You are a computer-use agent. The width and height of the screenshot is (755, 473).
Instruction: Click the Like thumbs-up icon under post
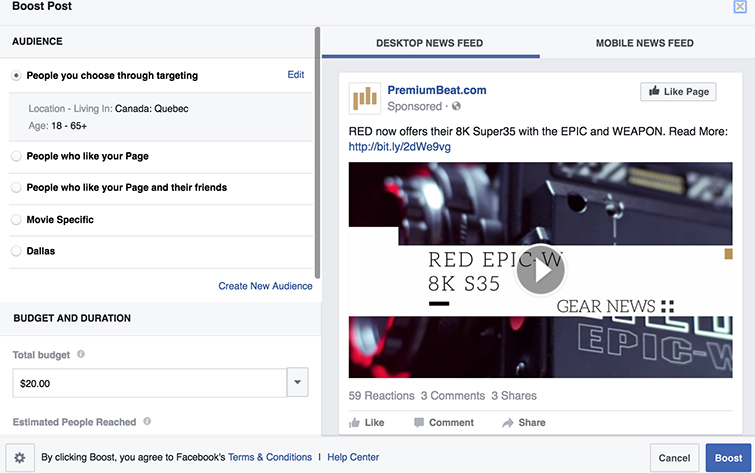pos(355,423)
